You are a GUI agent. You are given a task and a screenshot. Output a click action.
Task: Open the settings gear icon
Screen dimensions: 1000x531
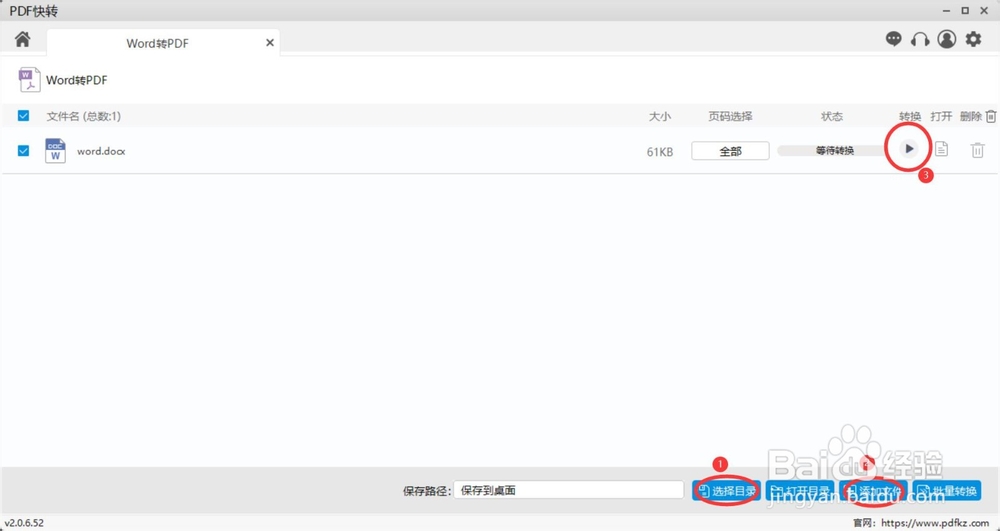pyautogui.click(x=973, y=40)
